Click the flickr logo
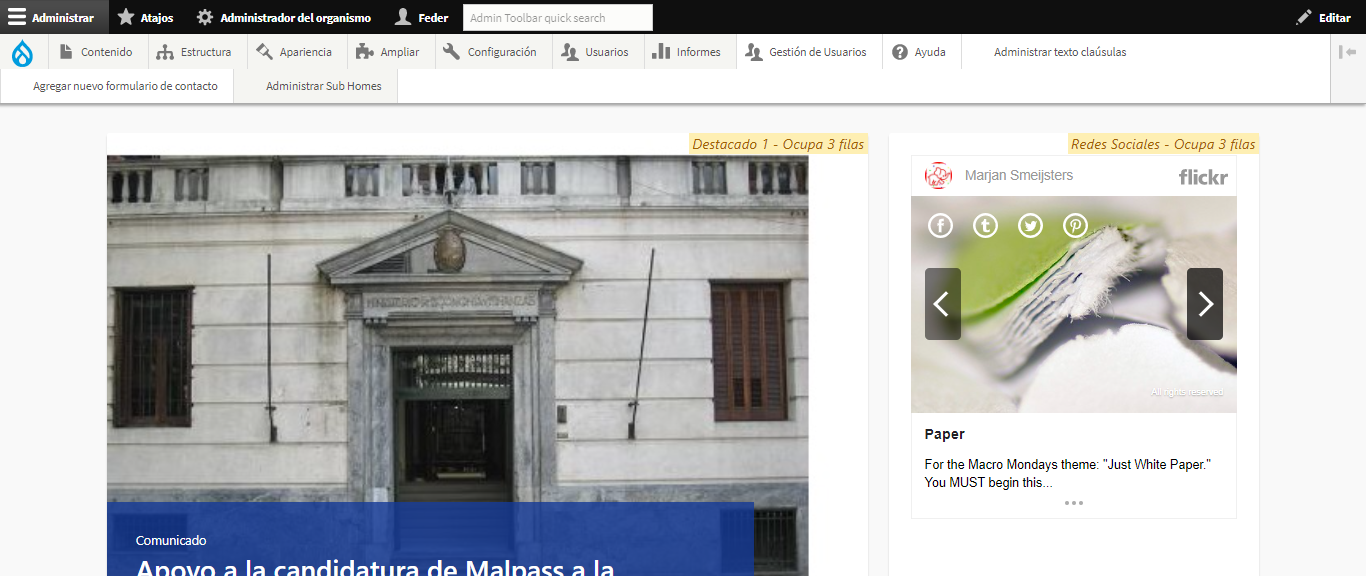 pyautogui.click(x=1202, y=177)
